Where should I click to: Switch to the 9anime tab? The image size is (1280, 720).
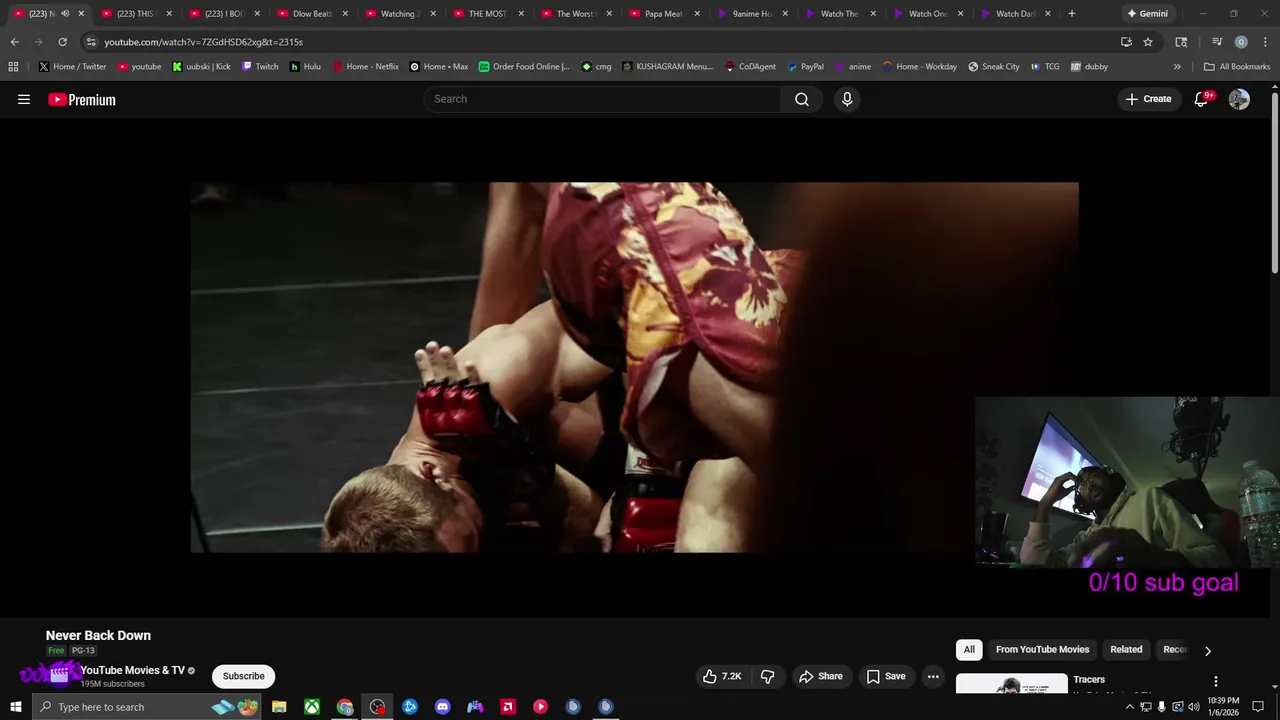point(751,14)
